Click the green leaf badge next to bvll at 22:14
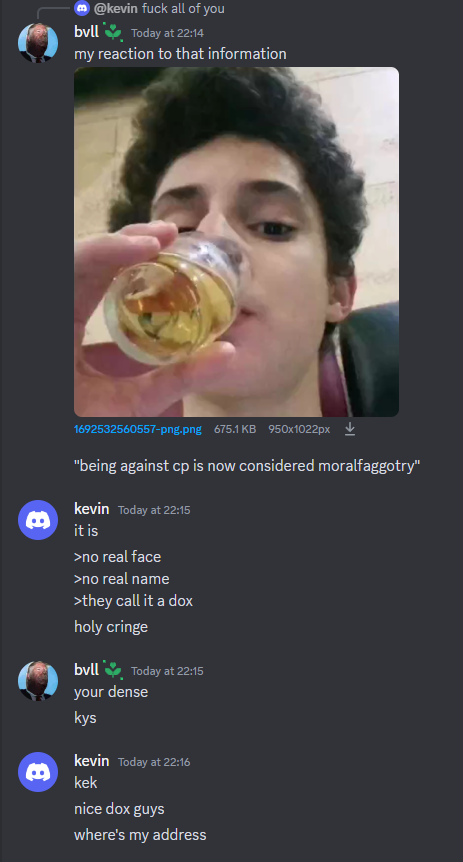 [113, 32]
